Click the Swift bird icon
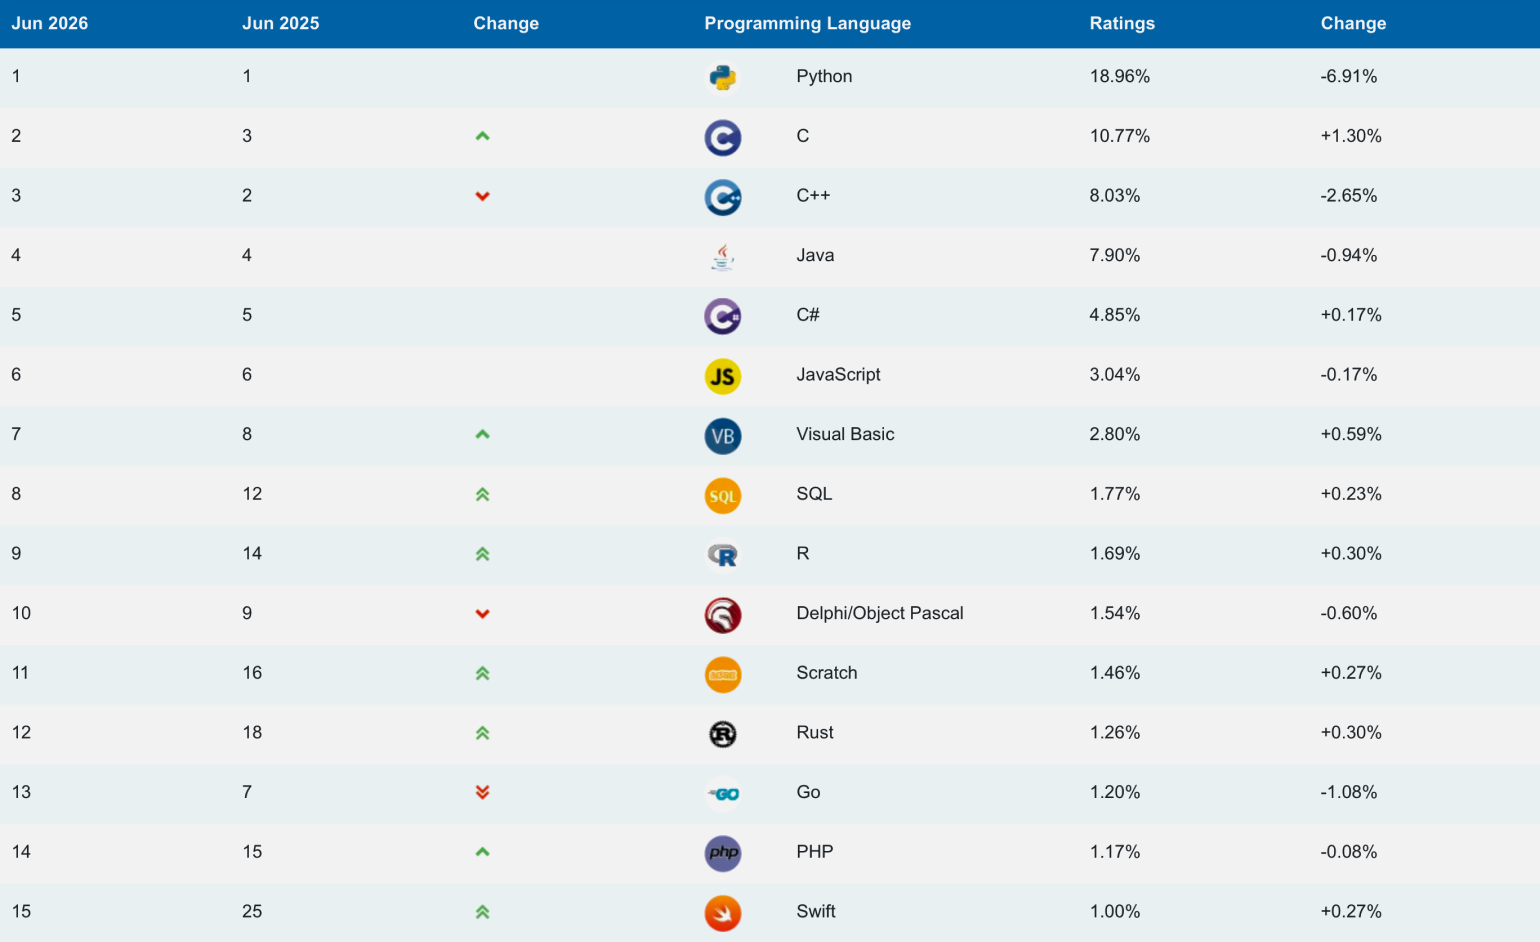Image resolution: width=1540 pixels, height=942 pixels. (722, 913)
